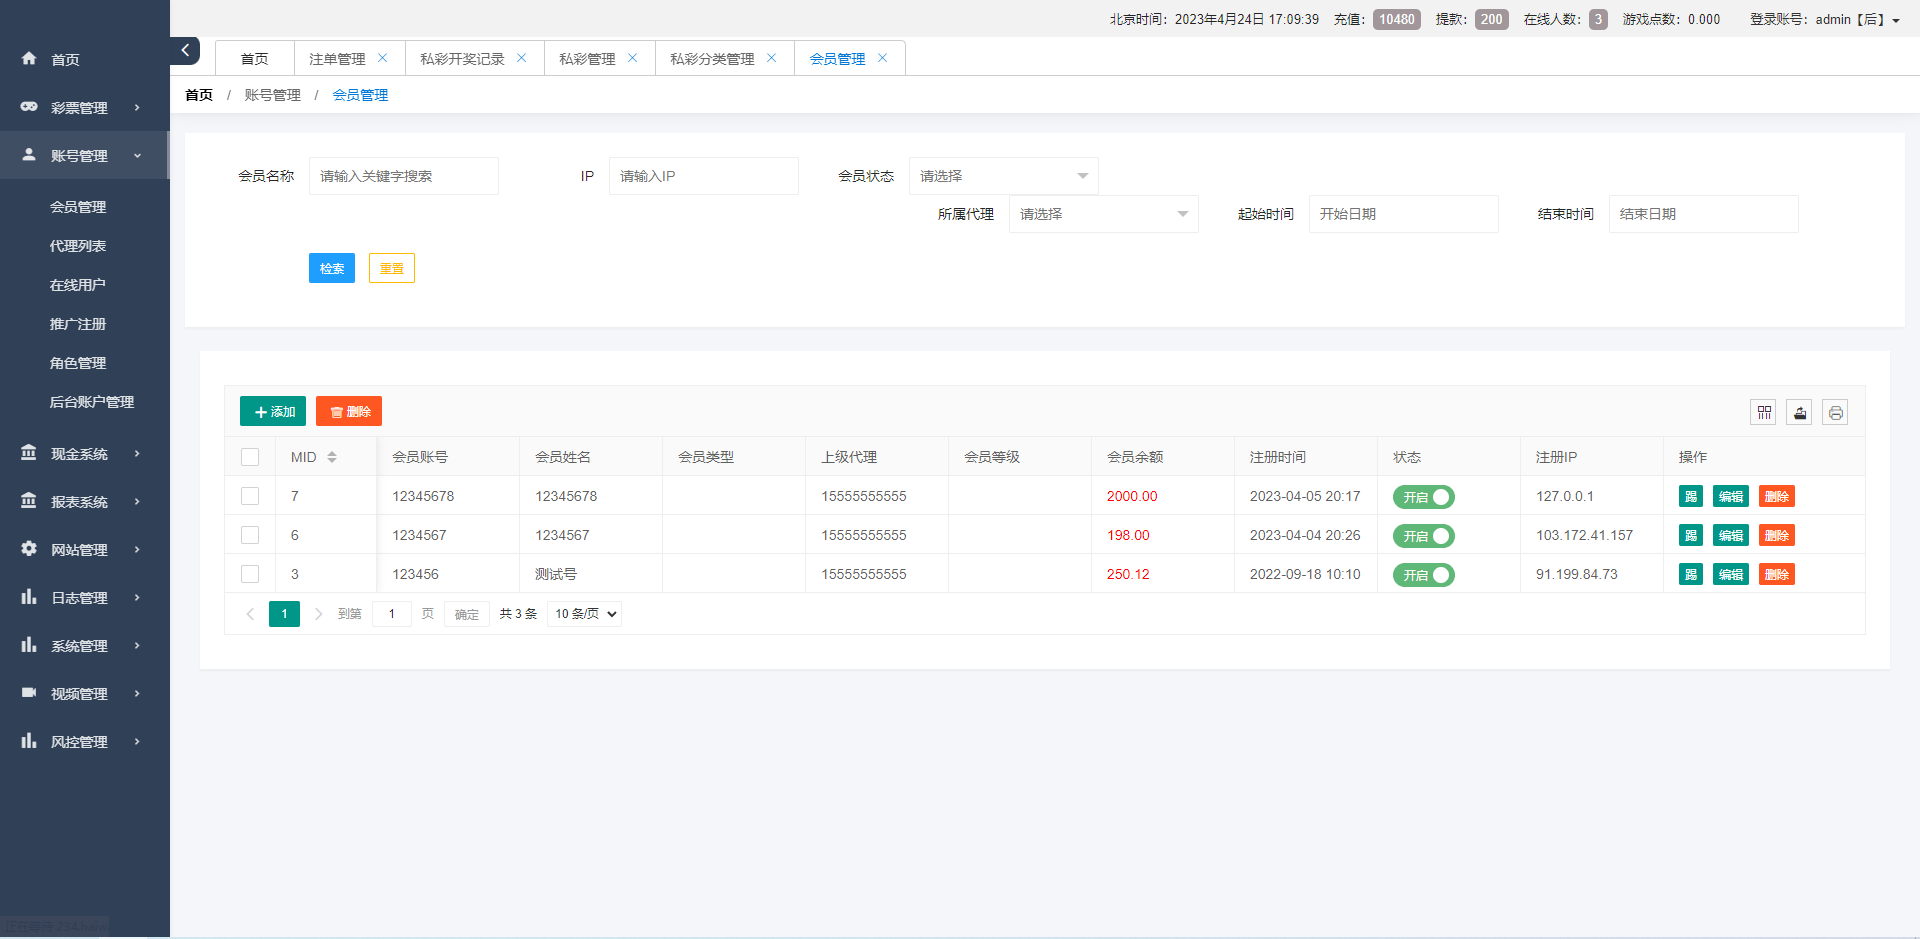The image size is (1920, 939).
Task: Click the 检索 search button
Action: point(332,268)
